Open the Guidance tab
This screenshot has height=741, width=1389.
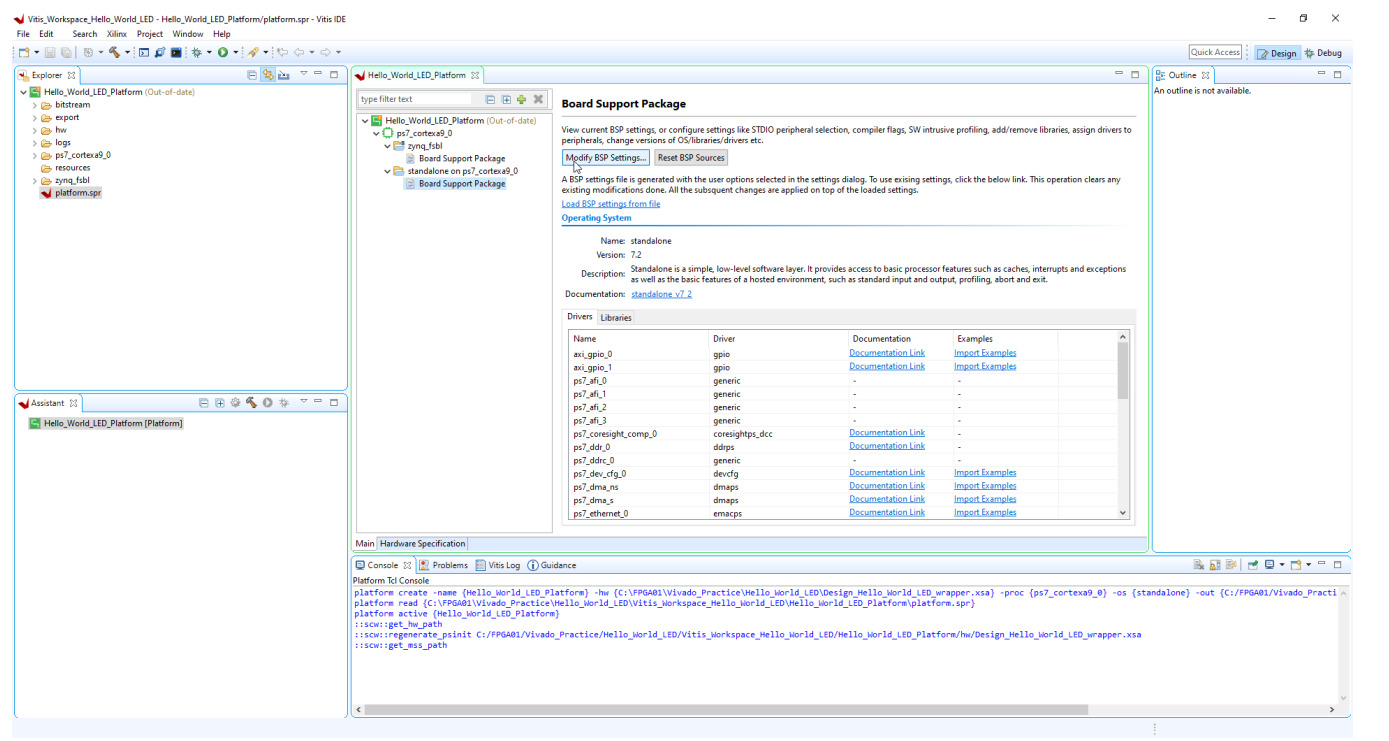tap(552, 565)
